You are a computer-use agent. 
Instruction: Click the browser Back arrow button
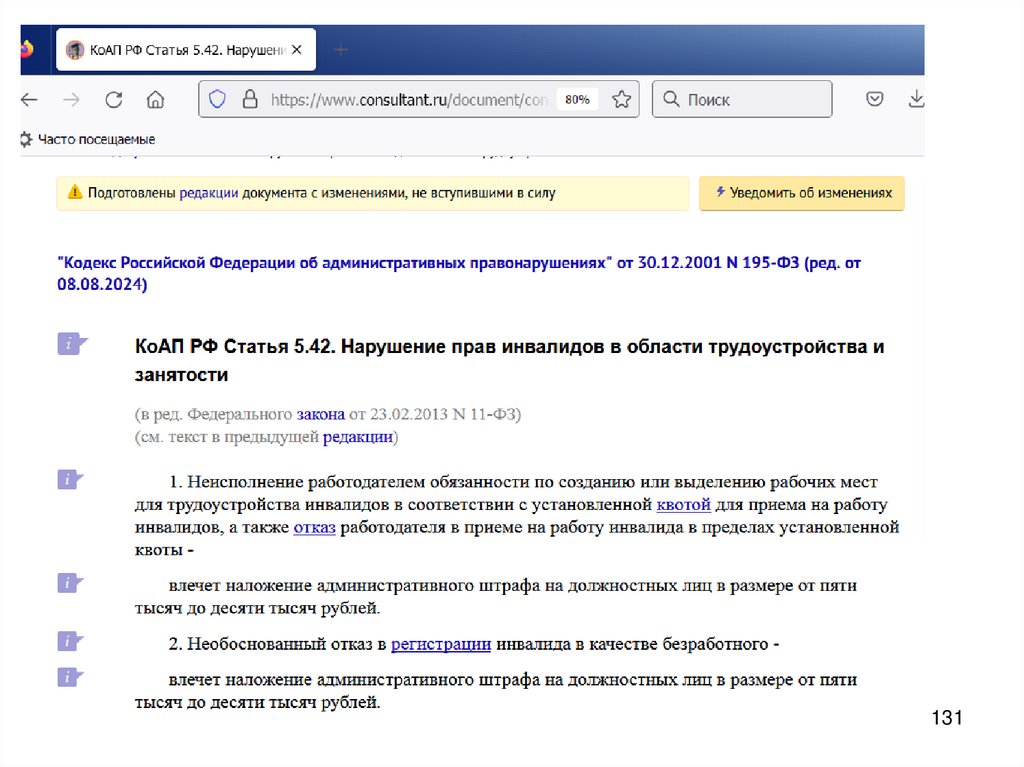click(x=29, y=99)
